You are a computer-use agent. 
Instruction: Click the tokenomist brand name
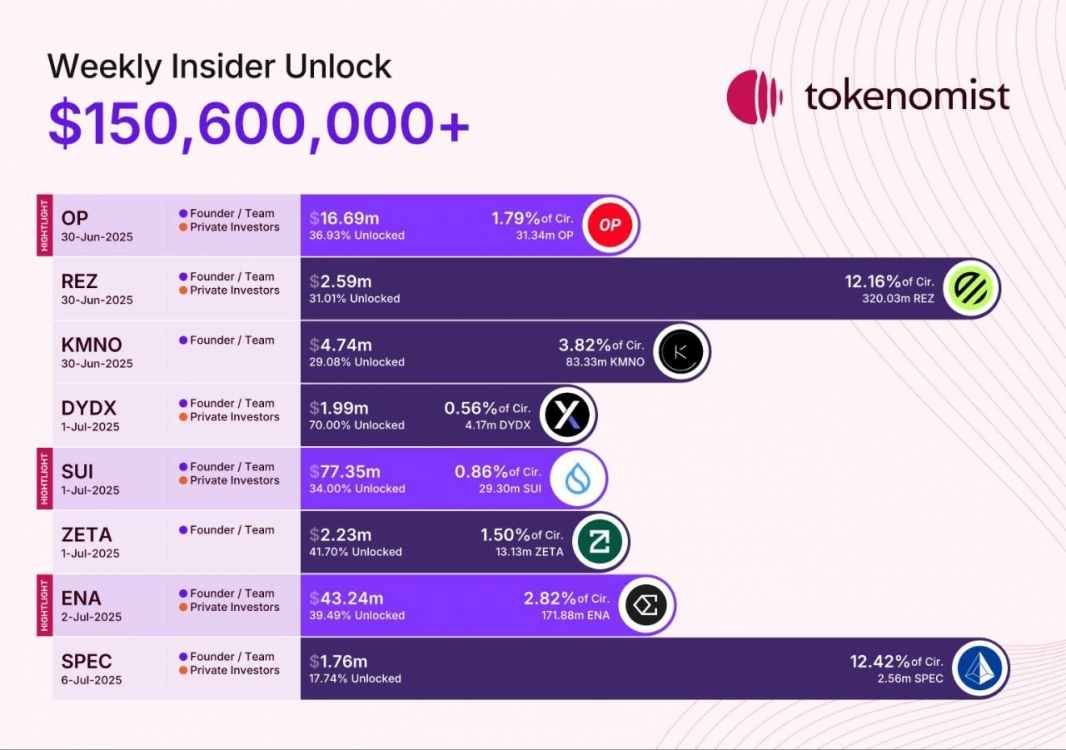[x=906, y=96]
